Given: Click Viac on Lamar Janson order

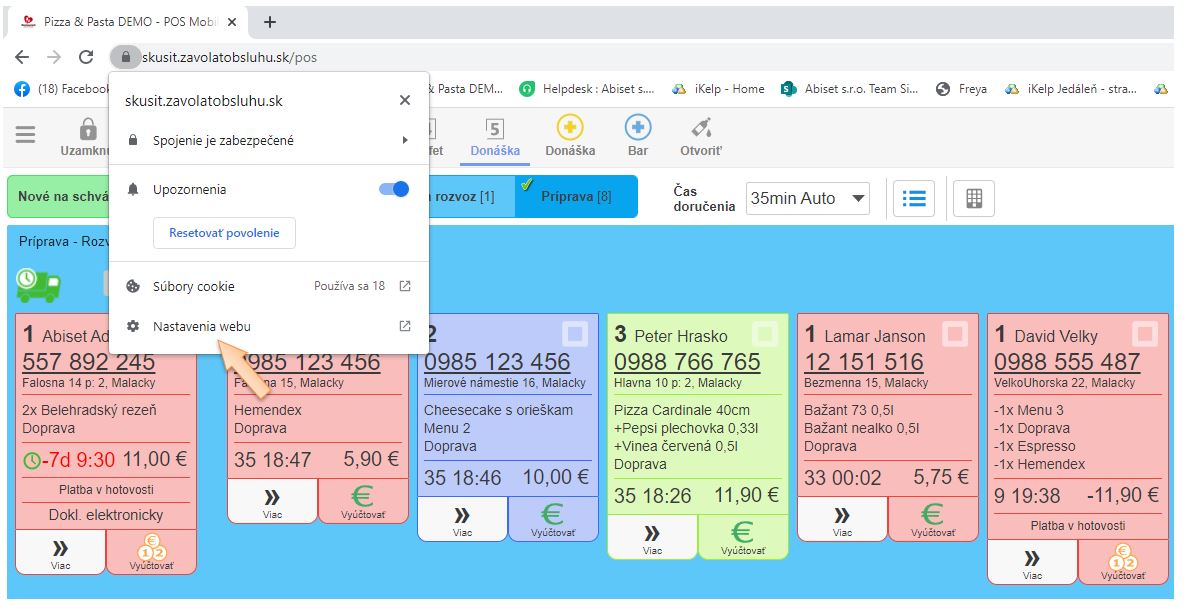Looking at the screenshot, I should click(x=842, y=519).
